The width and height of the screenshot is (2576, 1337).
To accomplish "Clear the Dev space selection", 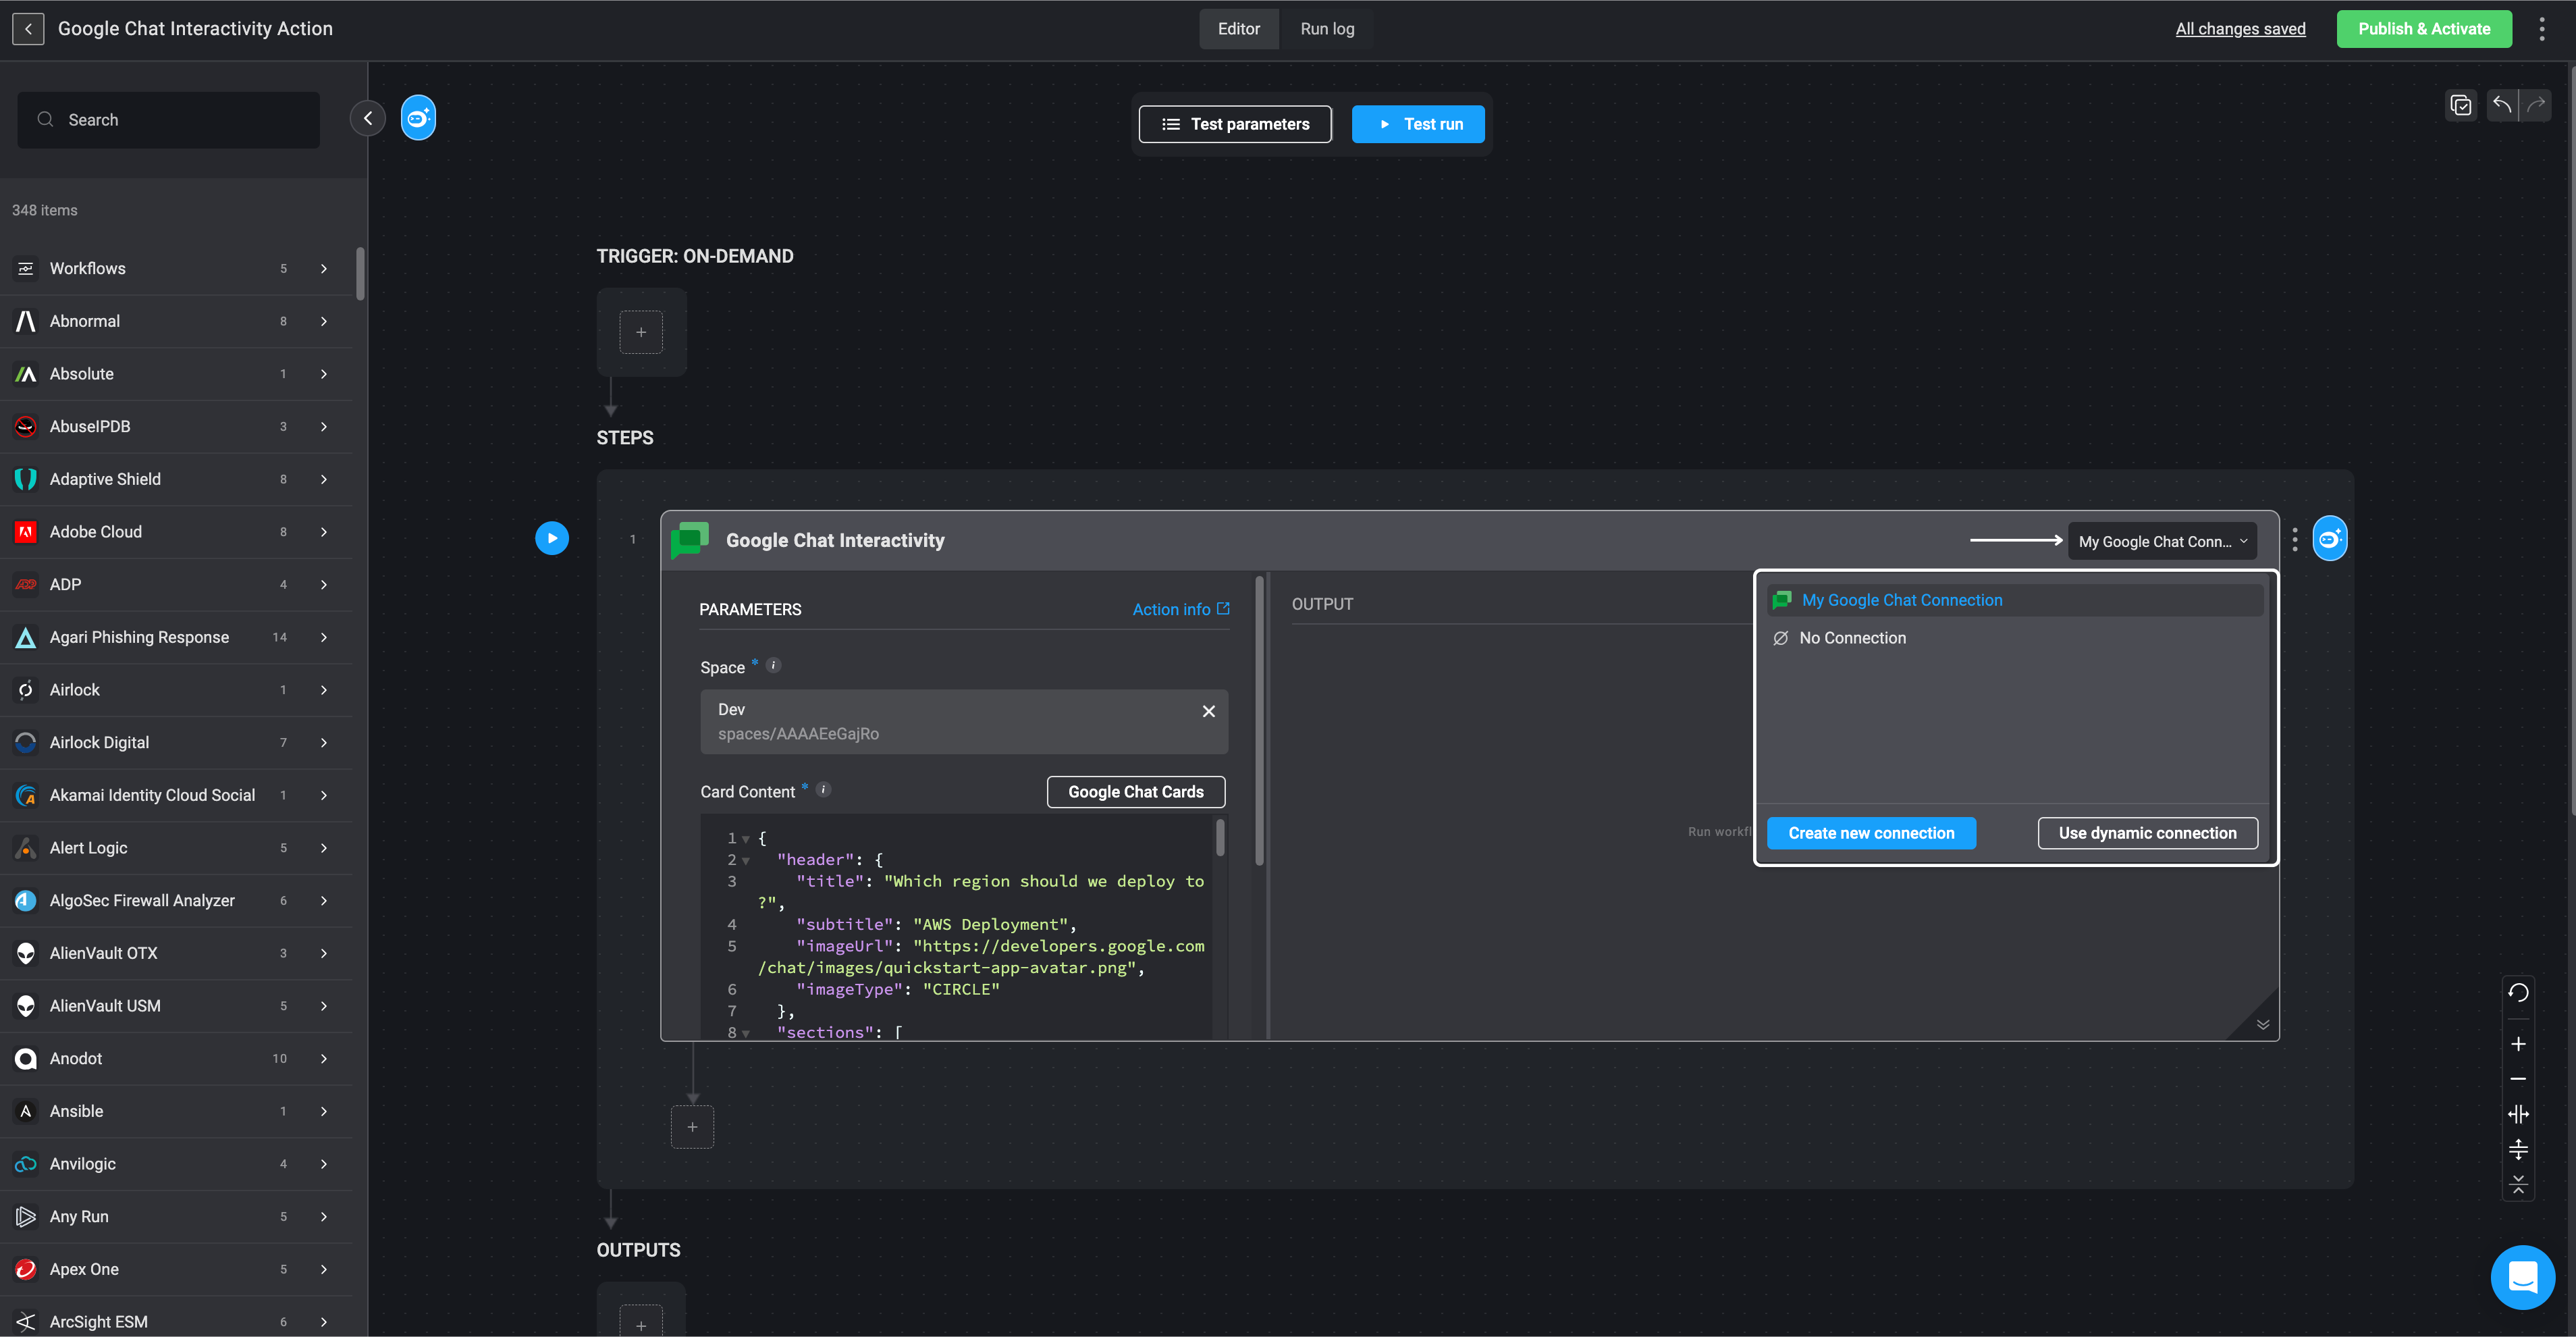I will [1208, 711].
